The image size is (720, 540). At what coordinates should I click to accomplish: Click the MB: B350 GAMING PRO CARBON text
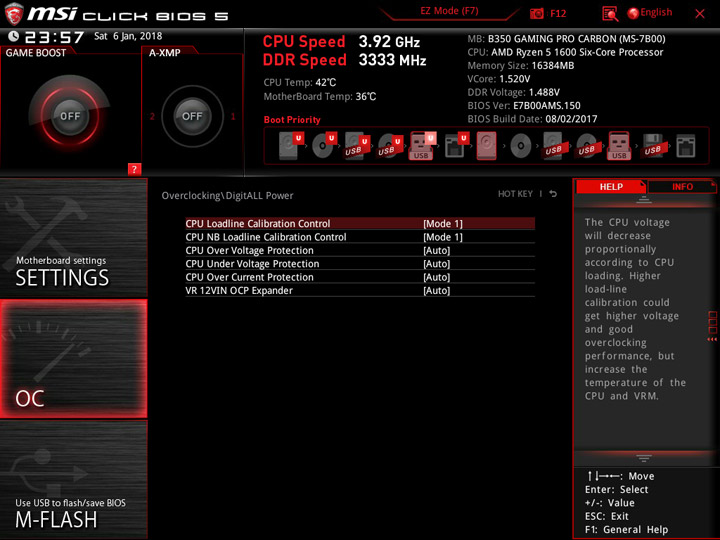pos(566,39)
